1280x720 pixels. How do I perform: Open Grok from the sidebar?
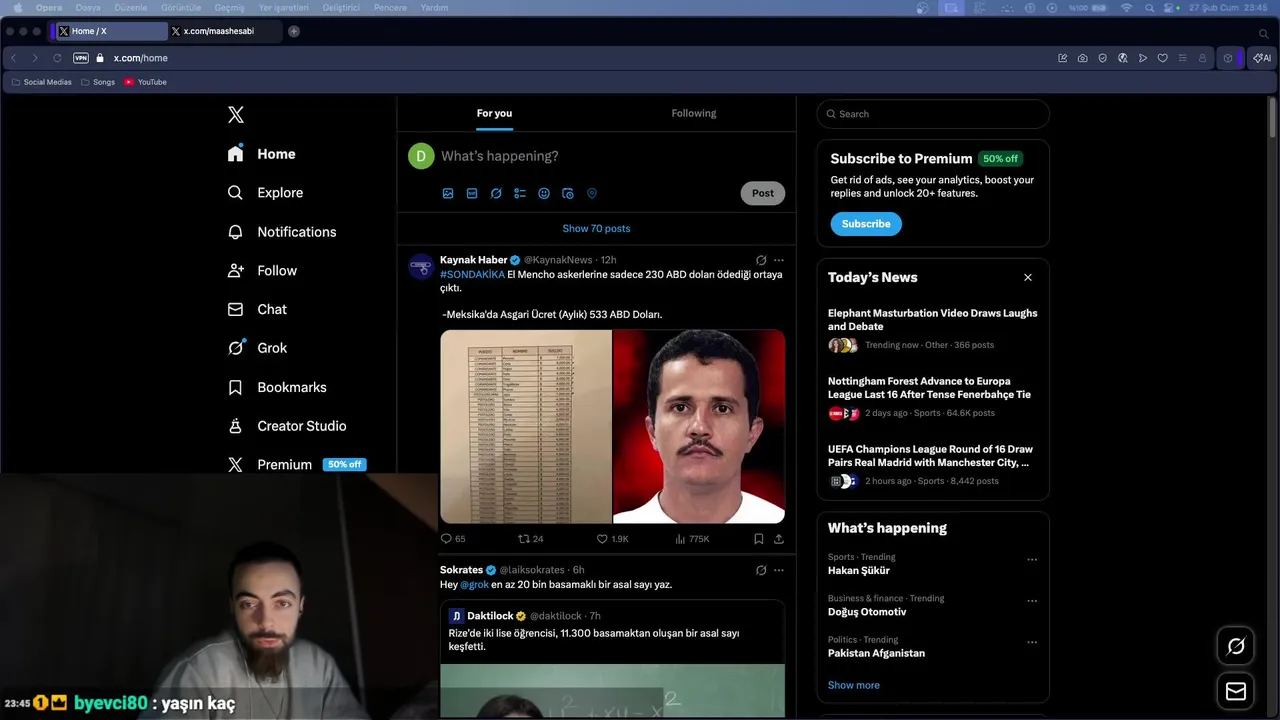click(257, 348)
